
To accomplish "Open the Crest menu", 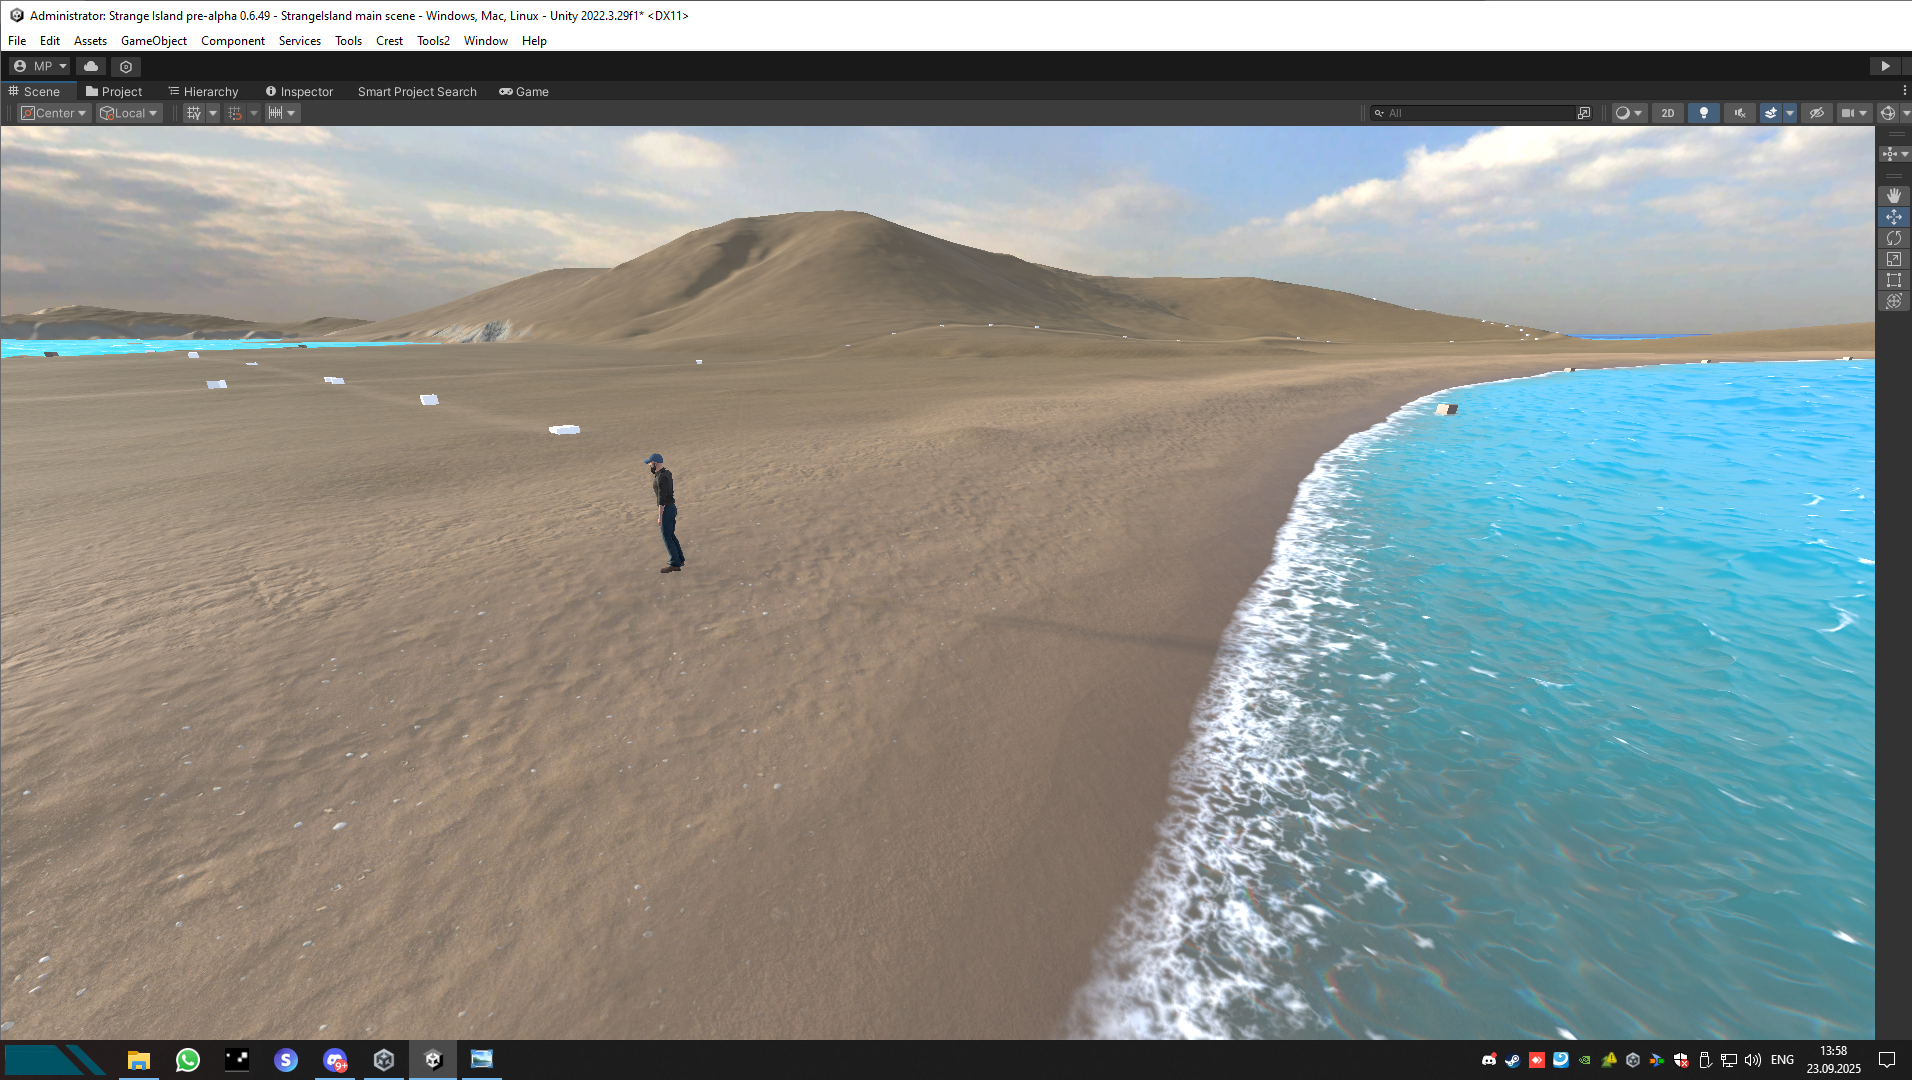I will tap(389, 41).
